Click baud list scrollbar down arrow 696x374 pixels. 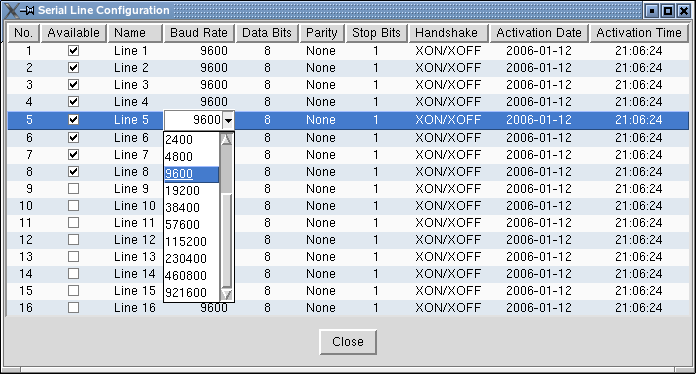(226, 295)
